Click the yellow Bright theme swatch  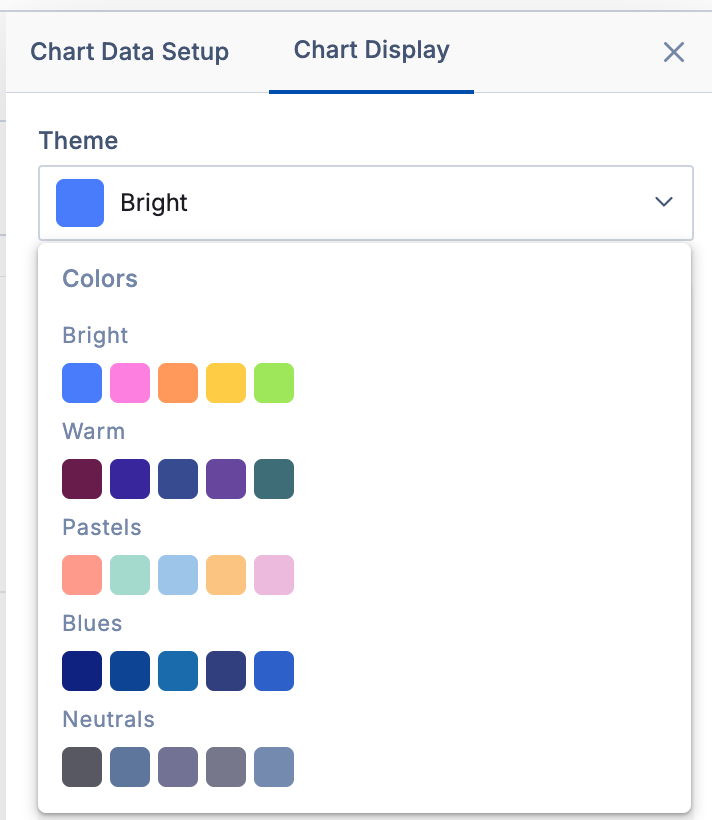point(226,383)
